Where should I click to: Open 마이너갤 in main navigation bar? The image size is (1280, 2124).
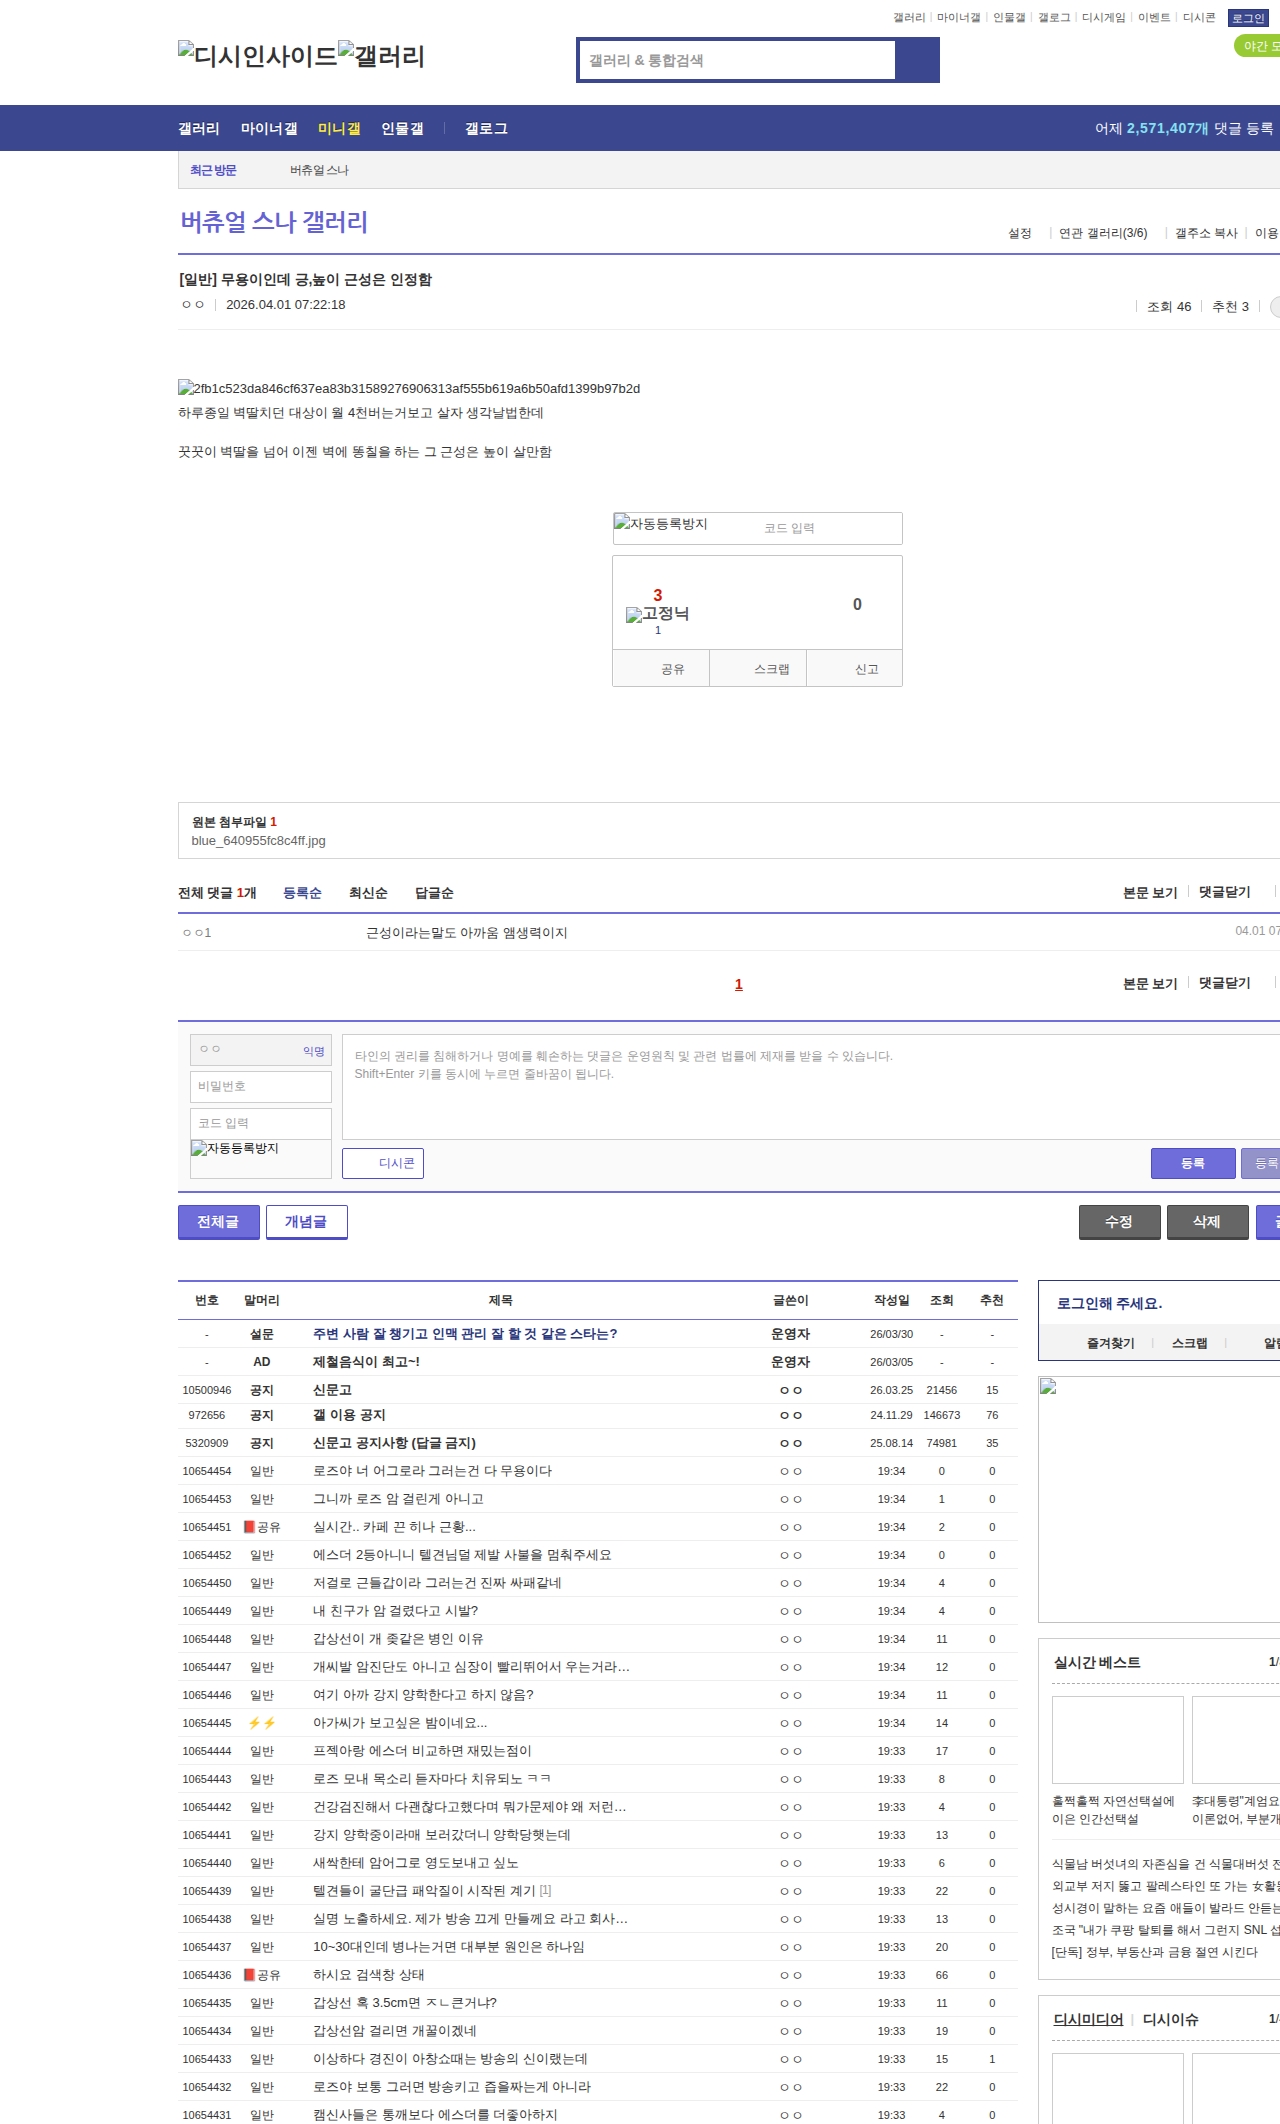pyautogui.click(x=269, y=129)
